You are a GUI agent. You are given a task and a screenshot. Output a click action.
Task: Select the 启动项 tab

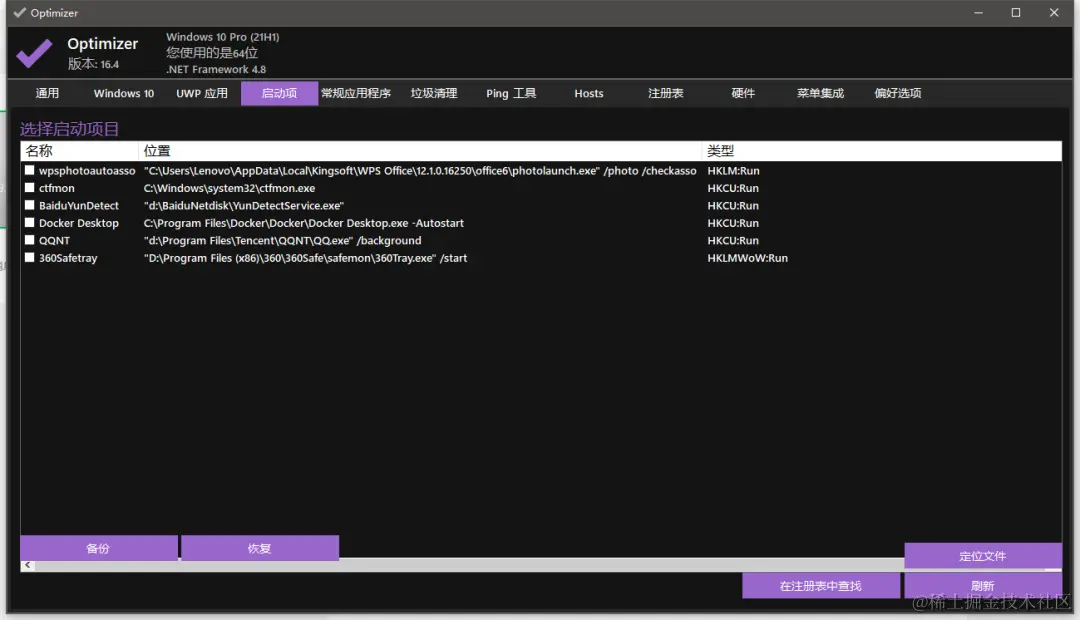point(279,93)
